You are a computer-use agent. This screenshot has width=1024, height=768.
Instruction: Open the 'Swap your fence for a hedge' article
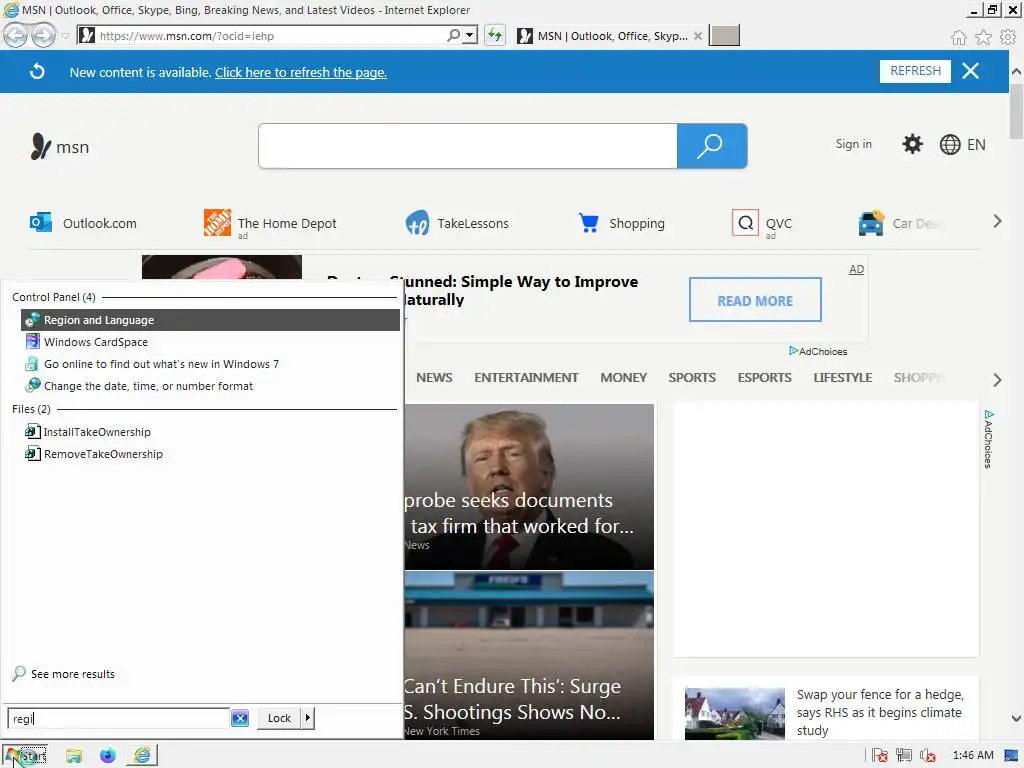pos(880,712)
